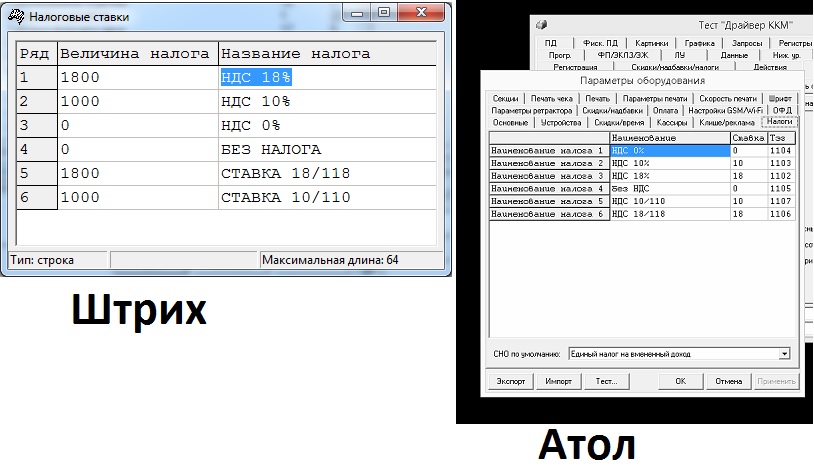814x474 pixels.
Task: Select the Прогр. tab
Action: click(x=560, y=55)
